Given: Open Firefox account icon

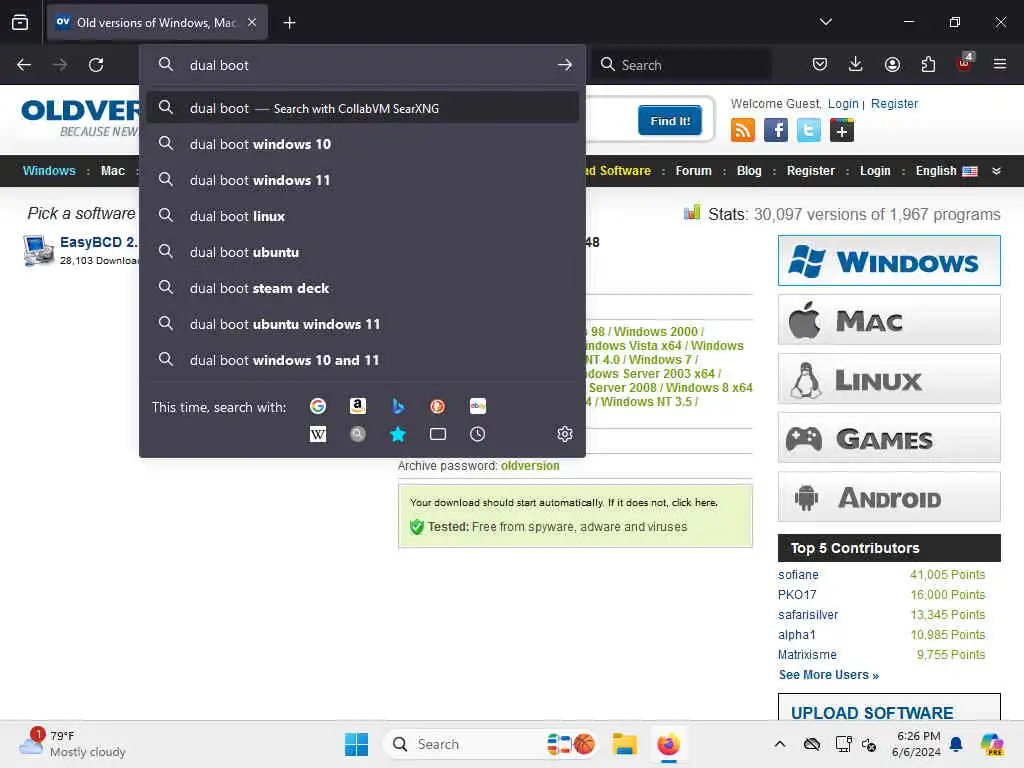Looking at the screenshot, I should click(x=892, y=64).
